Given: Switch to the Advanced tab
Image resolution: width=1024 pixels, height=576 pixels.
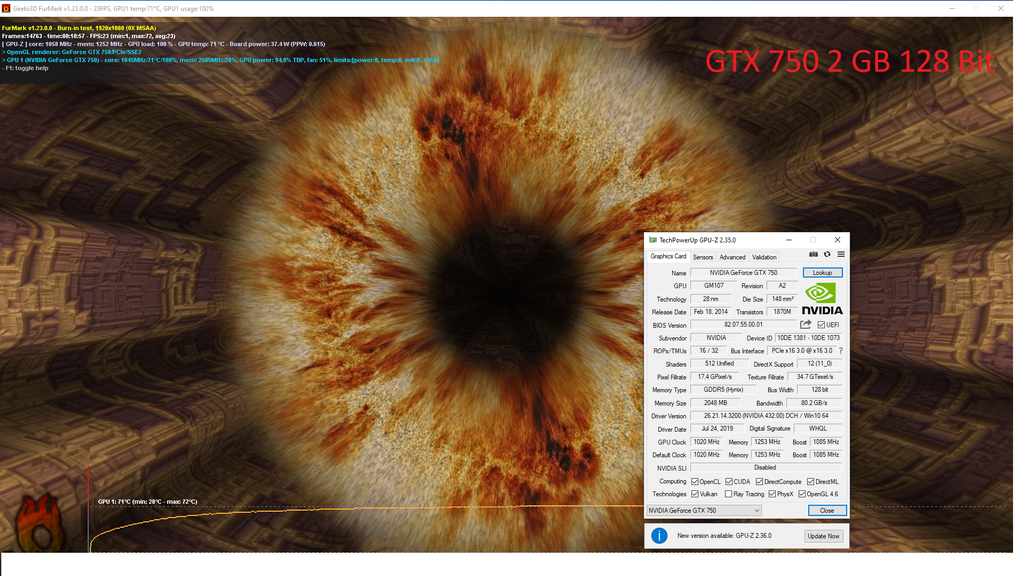Looking at the screenshot, I should coord(732,257).
